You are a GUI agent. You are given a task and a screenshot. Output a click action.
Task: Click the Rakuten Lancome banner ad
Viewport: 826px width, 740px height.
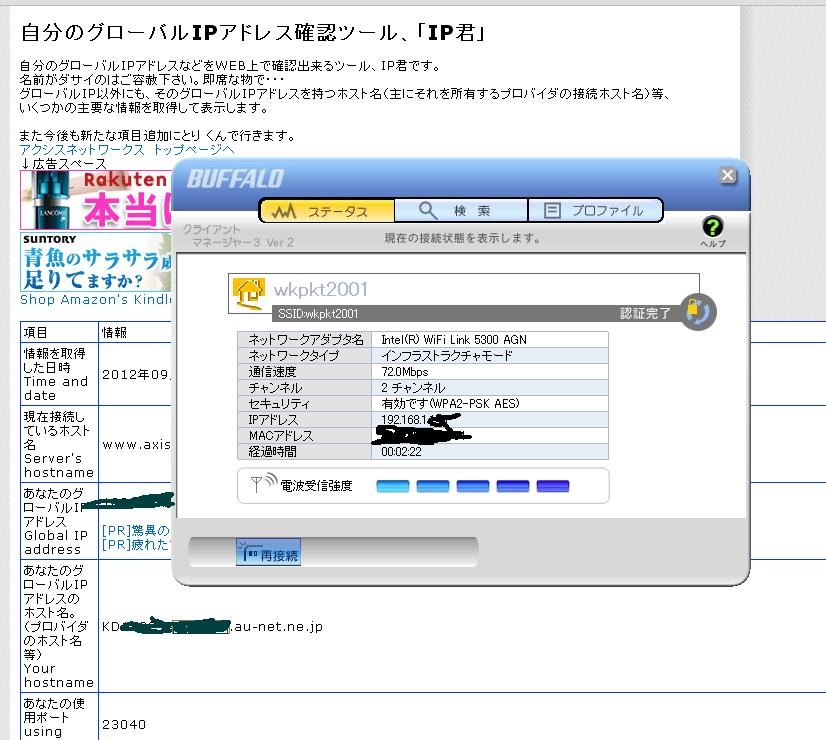click(x=96, y=200)
